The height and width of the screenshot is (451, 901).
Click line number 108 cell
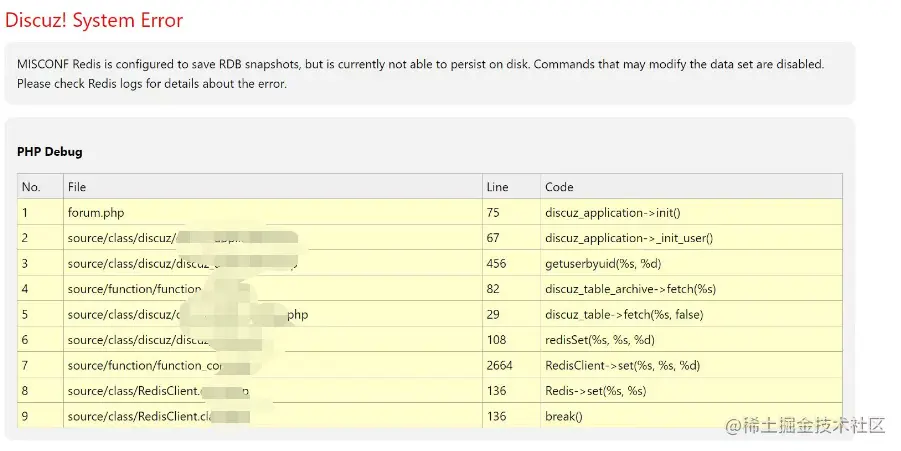pyautogui.click(x=511, y=339)
